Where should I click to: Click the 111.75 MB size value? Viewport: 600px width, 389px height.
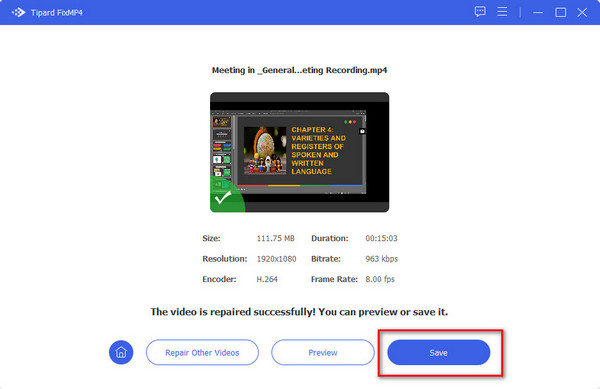point(276,238)
